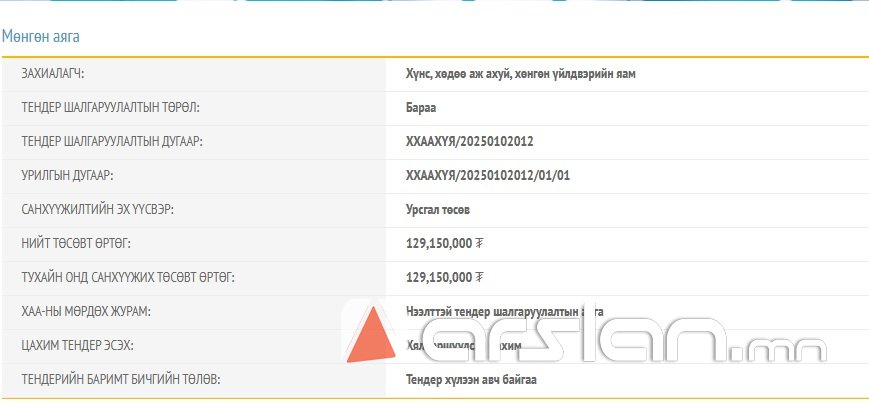
Task: Select the ТЕНДЕРИЙН БАРИМТ БИЧГИЙН ТӨЛӨВ label
Action: coord(121,380)
